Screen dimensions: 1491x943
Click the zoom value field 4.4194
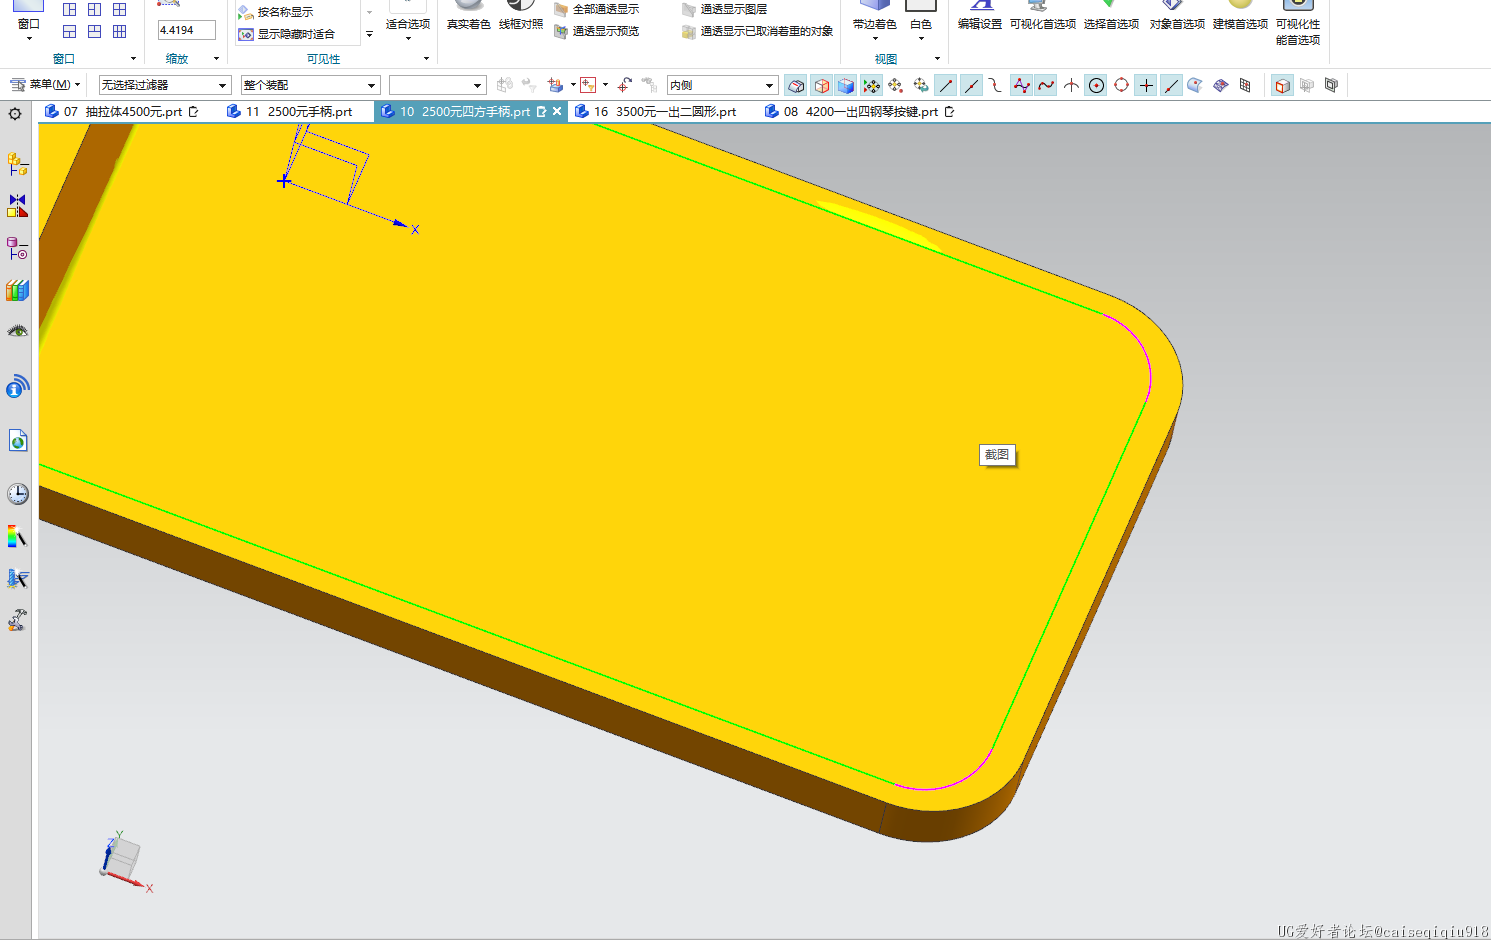187,30
